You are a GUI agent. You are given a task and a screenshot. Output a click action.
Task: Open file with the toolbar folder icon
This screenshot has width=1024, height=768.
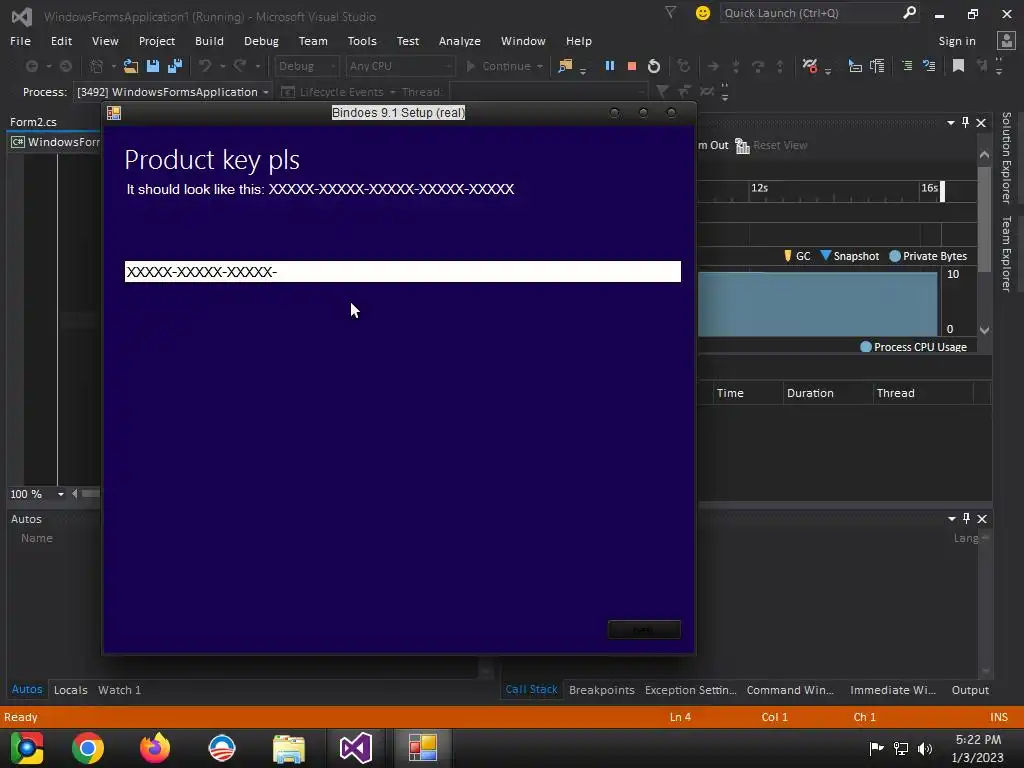coord(131,66)
